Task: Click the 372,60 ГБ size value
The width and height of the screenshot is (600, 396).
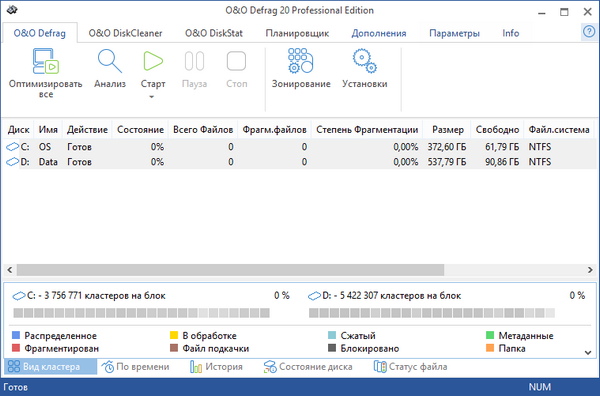Action: pyautogui.click(x=447, y=147)
